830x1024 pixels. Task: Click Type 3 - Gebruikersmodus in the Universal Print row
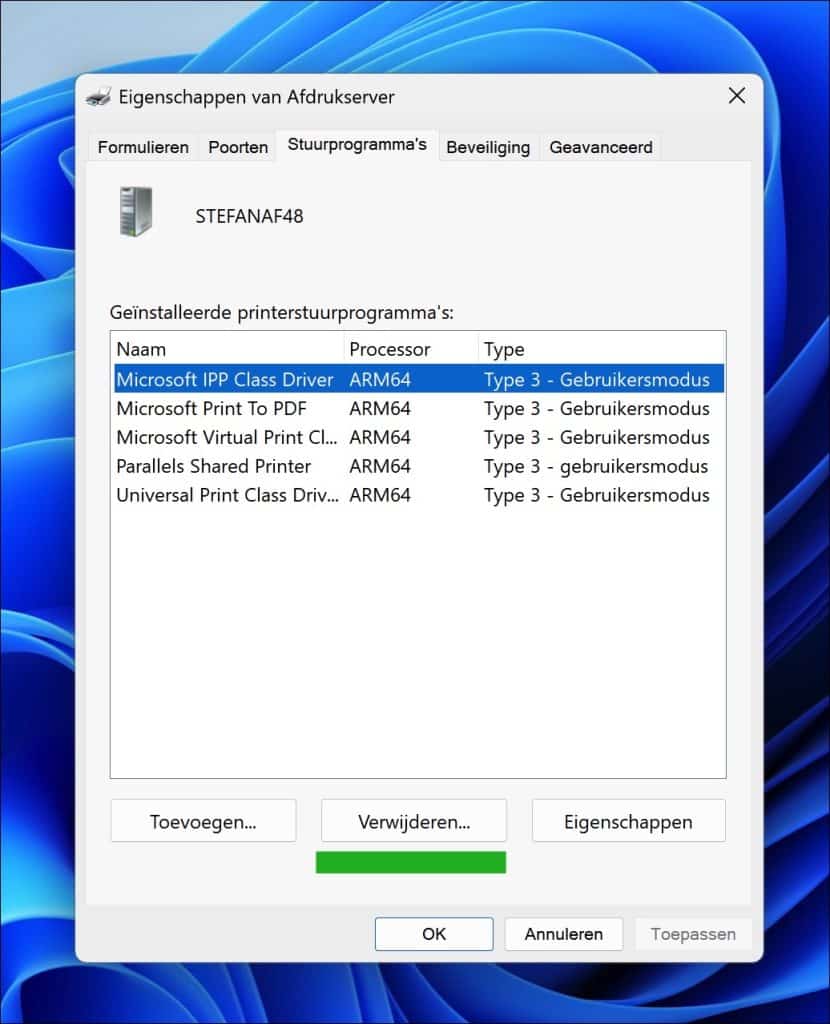click(x=596, y=495)
